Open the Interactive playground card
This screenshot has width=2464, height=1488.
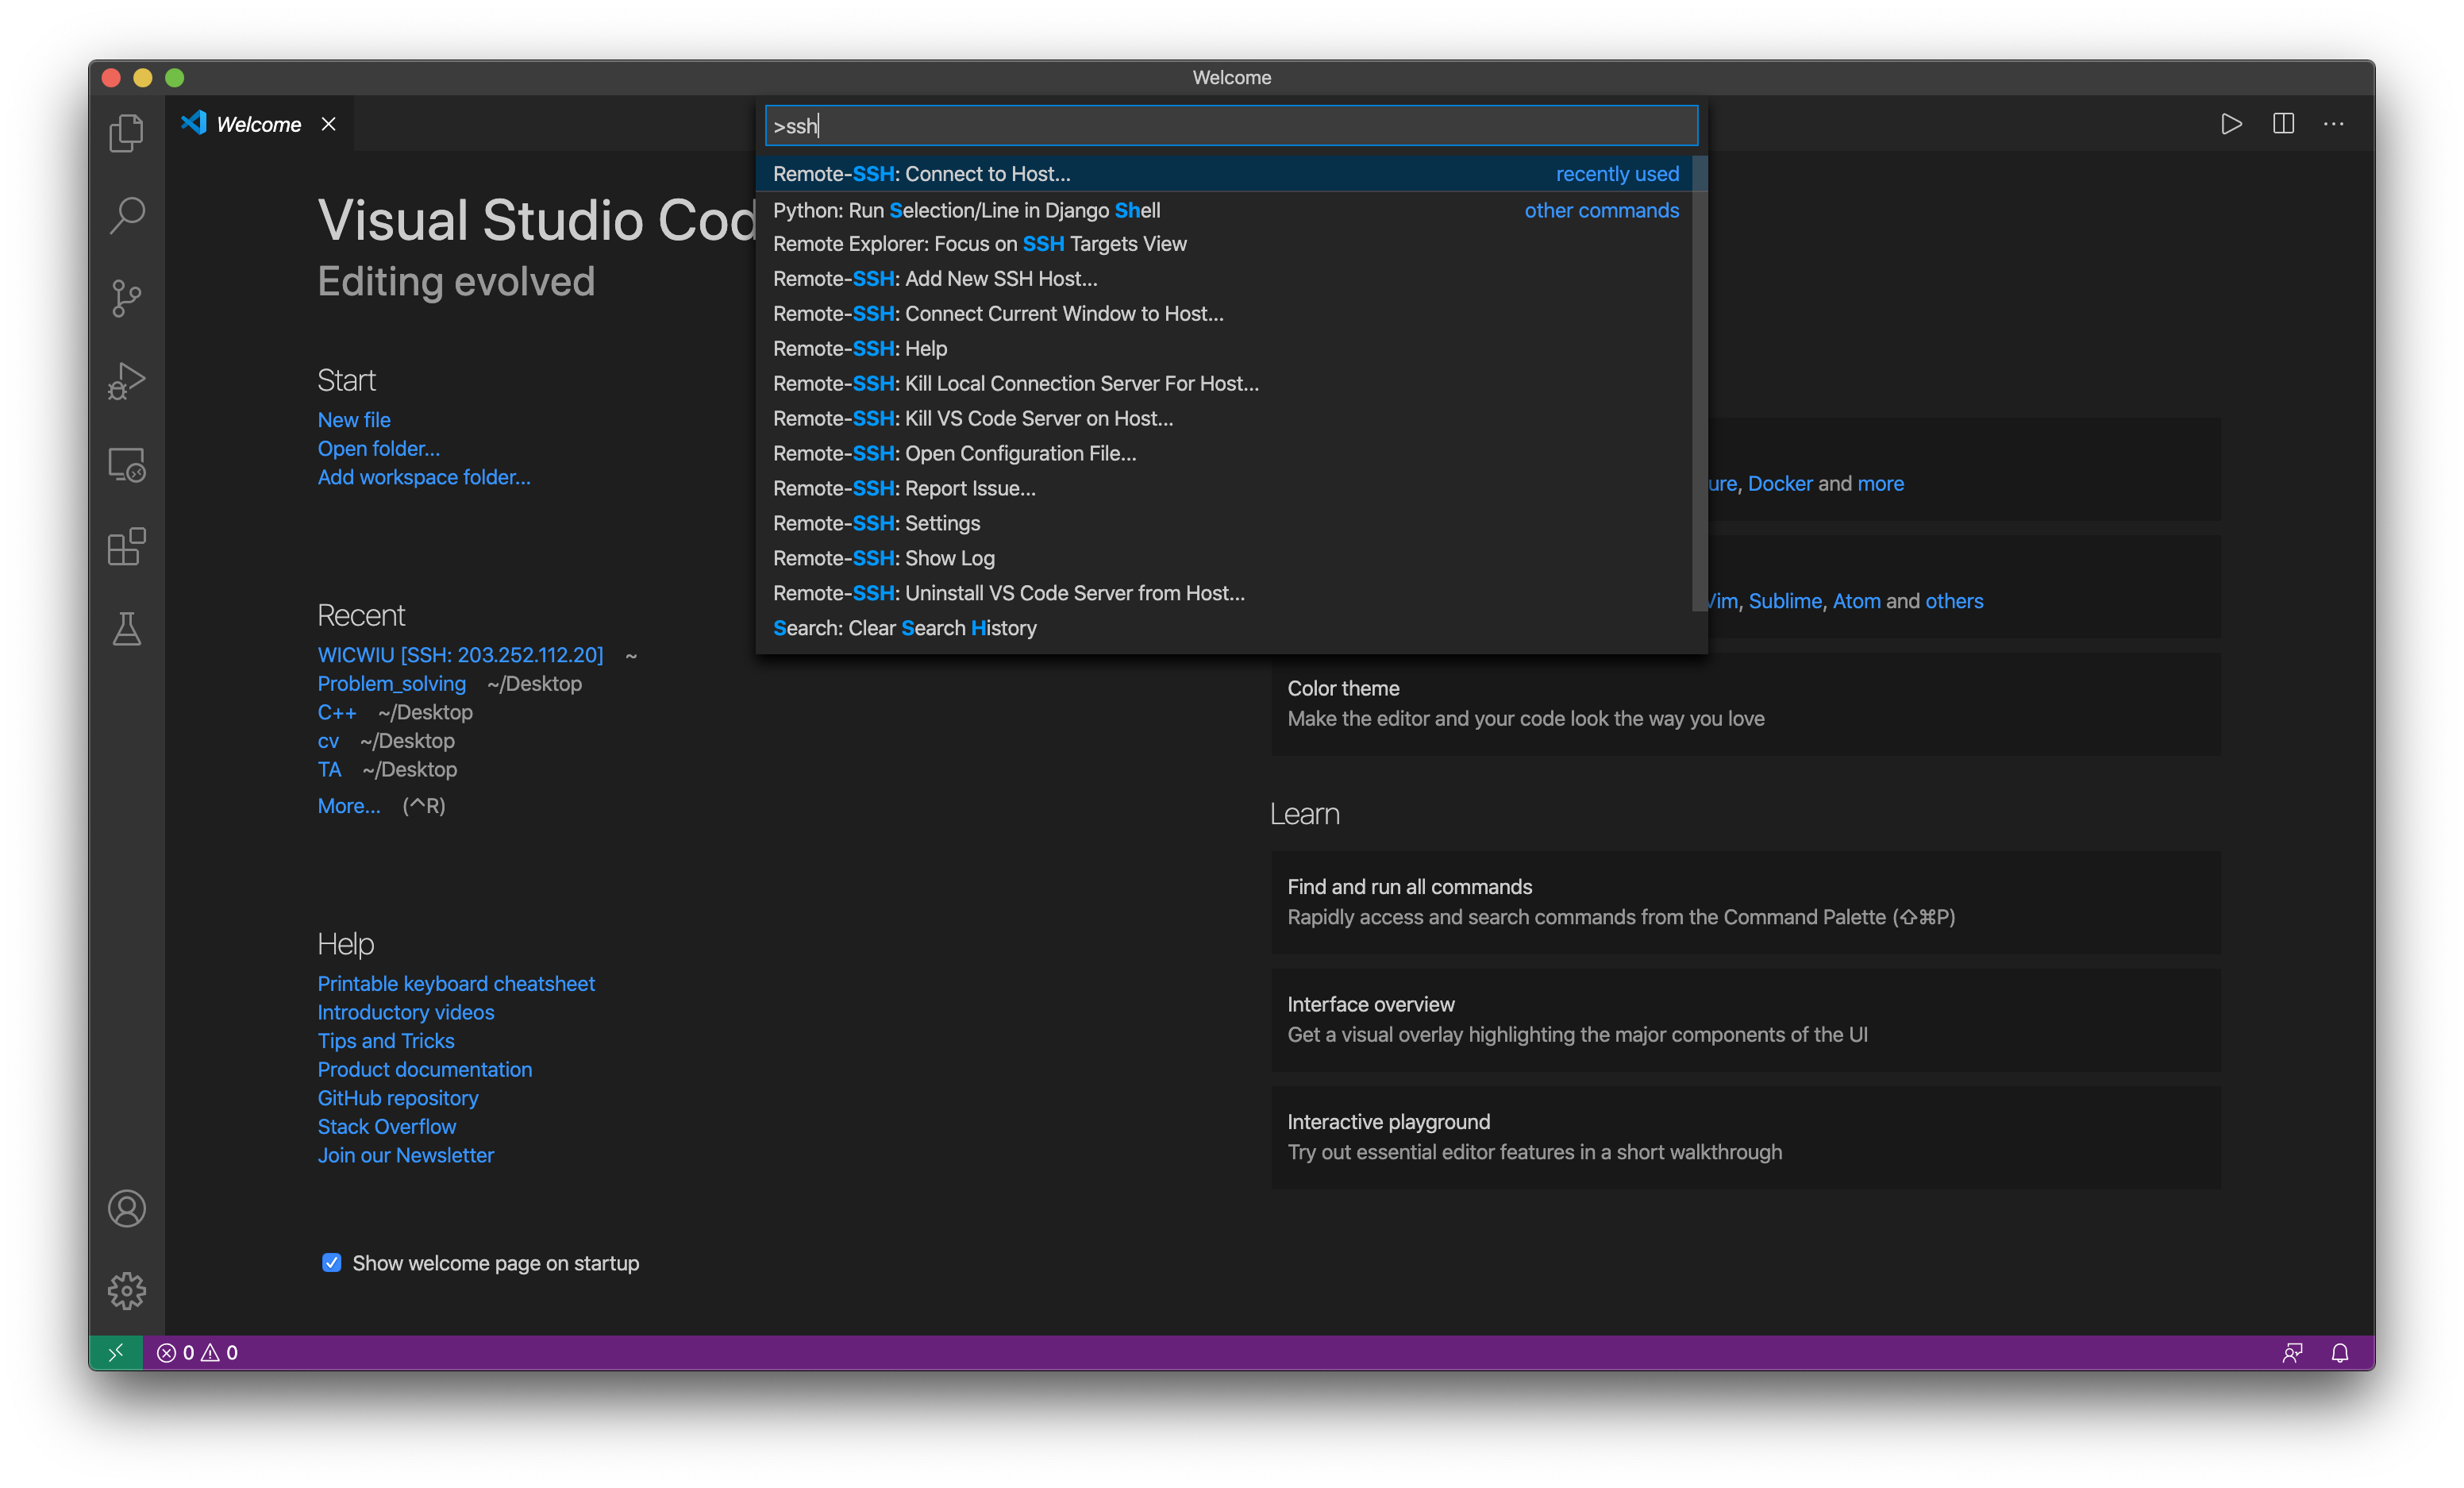click(x=1745, y=1137)
